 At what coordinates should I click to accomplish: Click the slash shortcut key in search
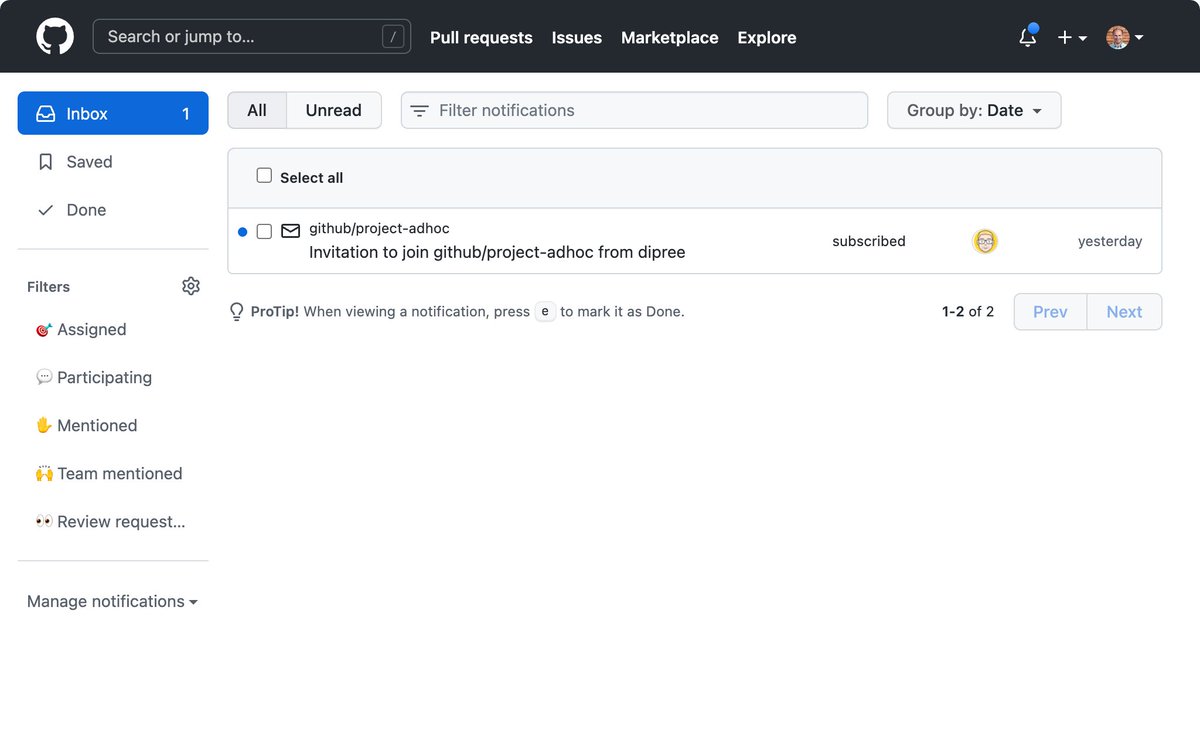(x=394, y=37)
